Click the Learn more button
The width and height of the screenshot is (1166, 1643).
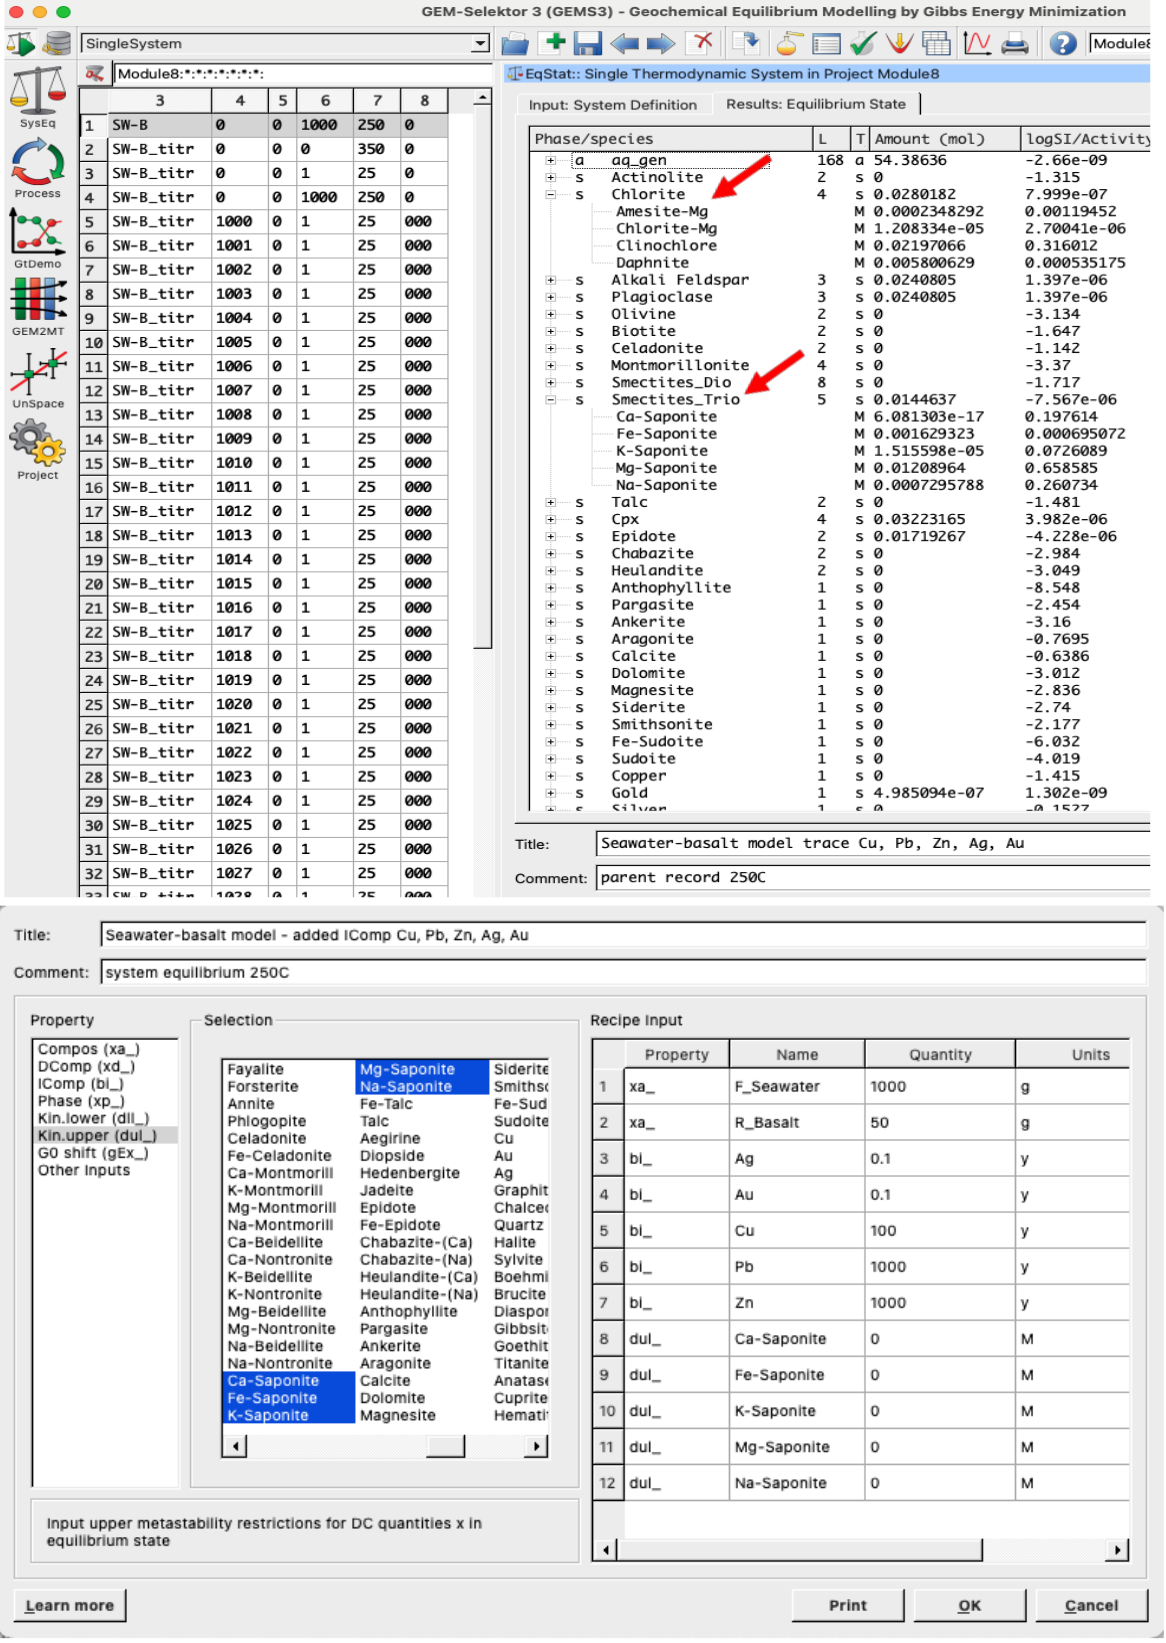70,1605
